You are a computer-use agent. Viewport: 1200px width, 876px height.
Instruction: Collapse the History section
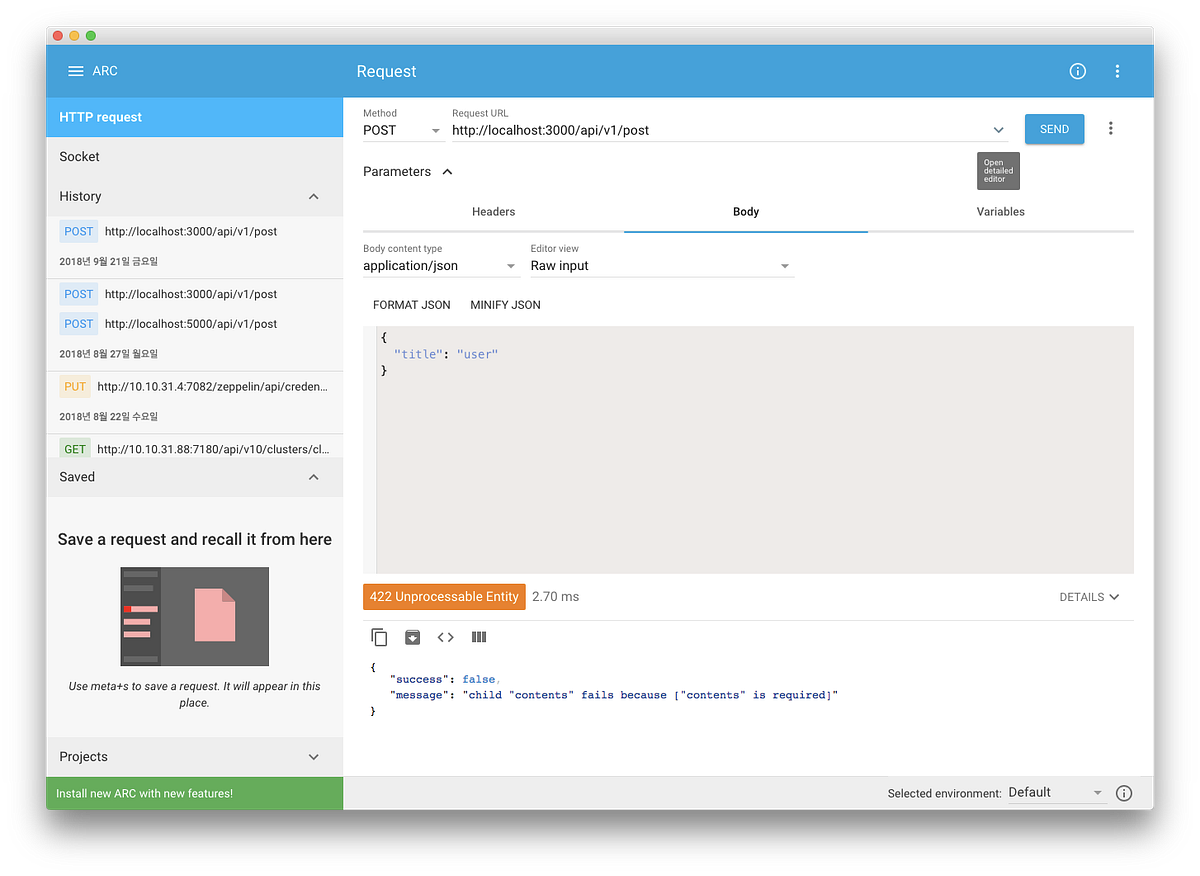(313, 196)
